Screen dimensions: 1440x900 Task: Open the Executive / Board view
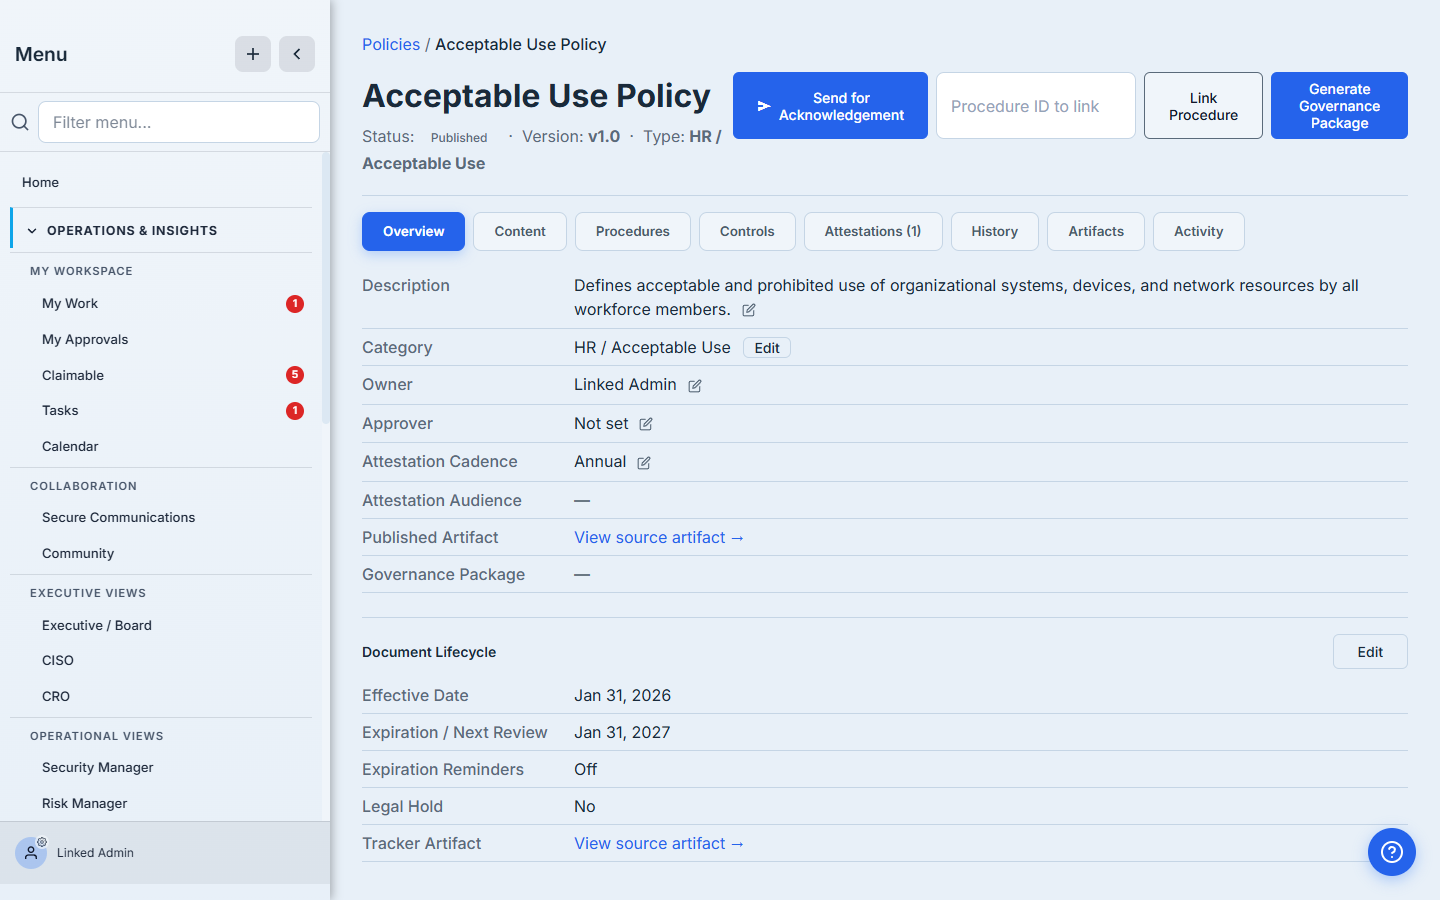(x=97, y=625)
